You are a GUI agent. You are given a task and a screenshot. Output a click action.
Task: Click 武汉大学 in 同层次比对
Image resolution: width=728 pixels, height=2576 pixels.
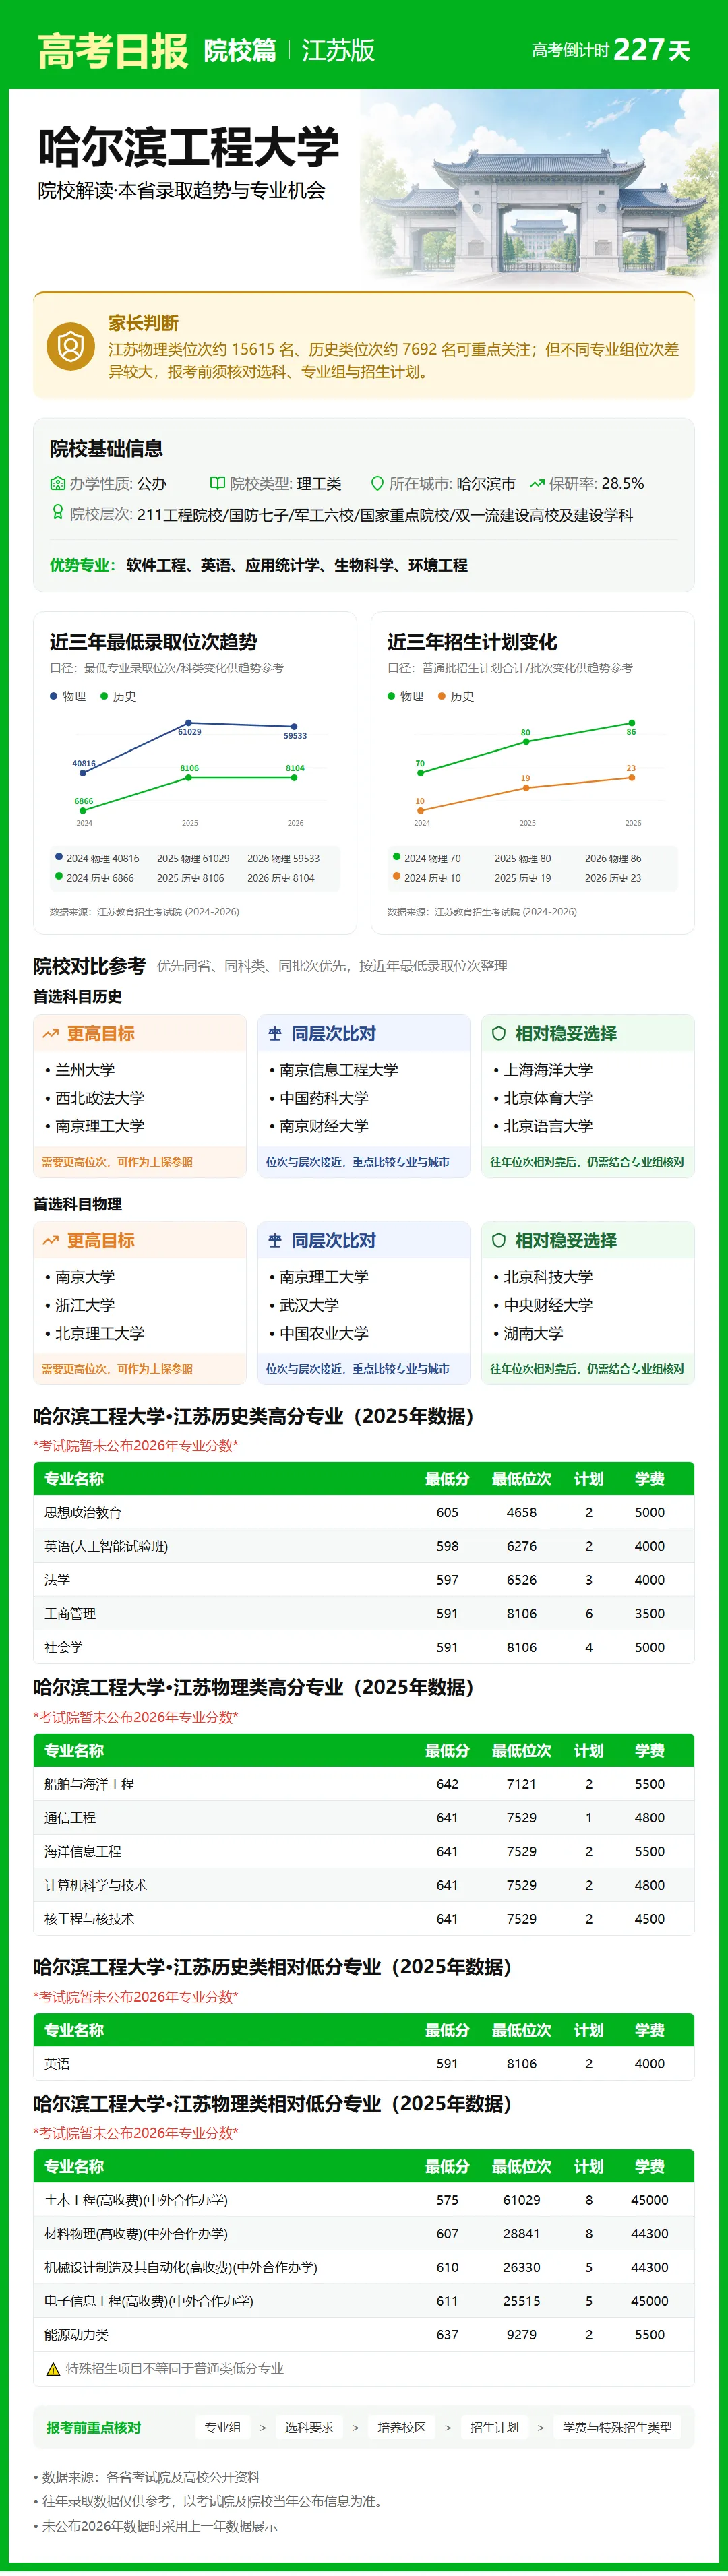click(x=309, y=1305)
